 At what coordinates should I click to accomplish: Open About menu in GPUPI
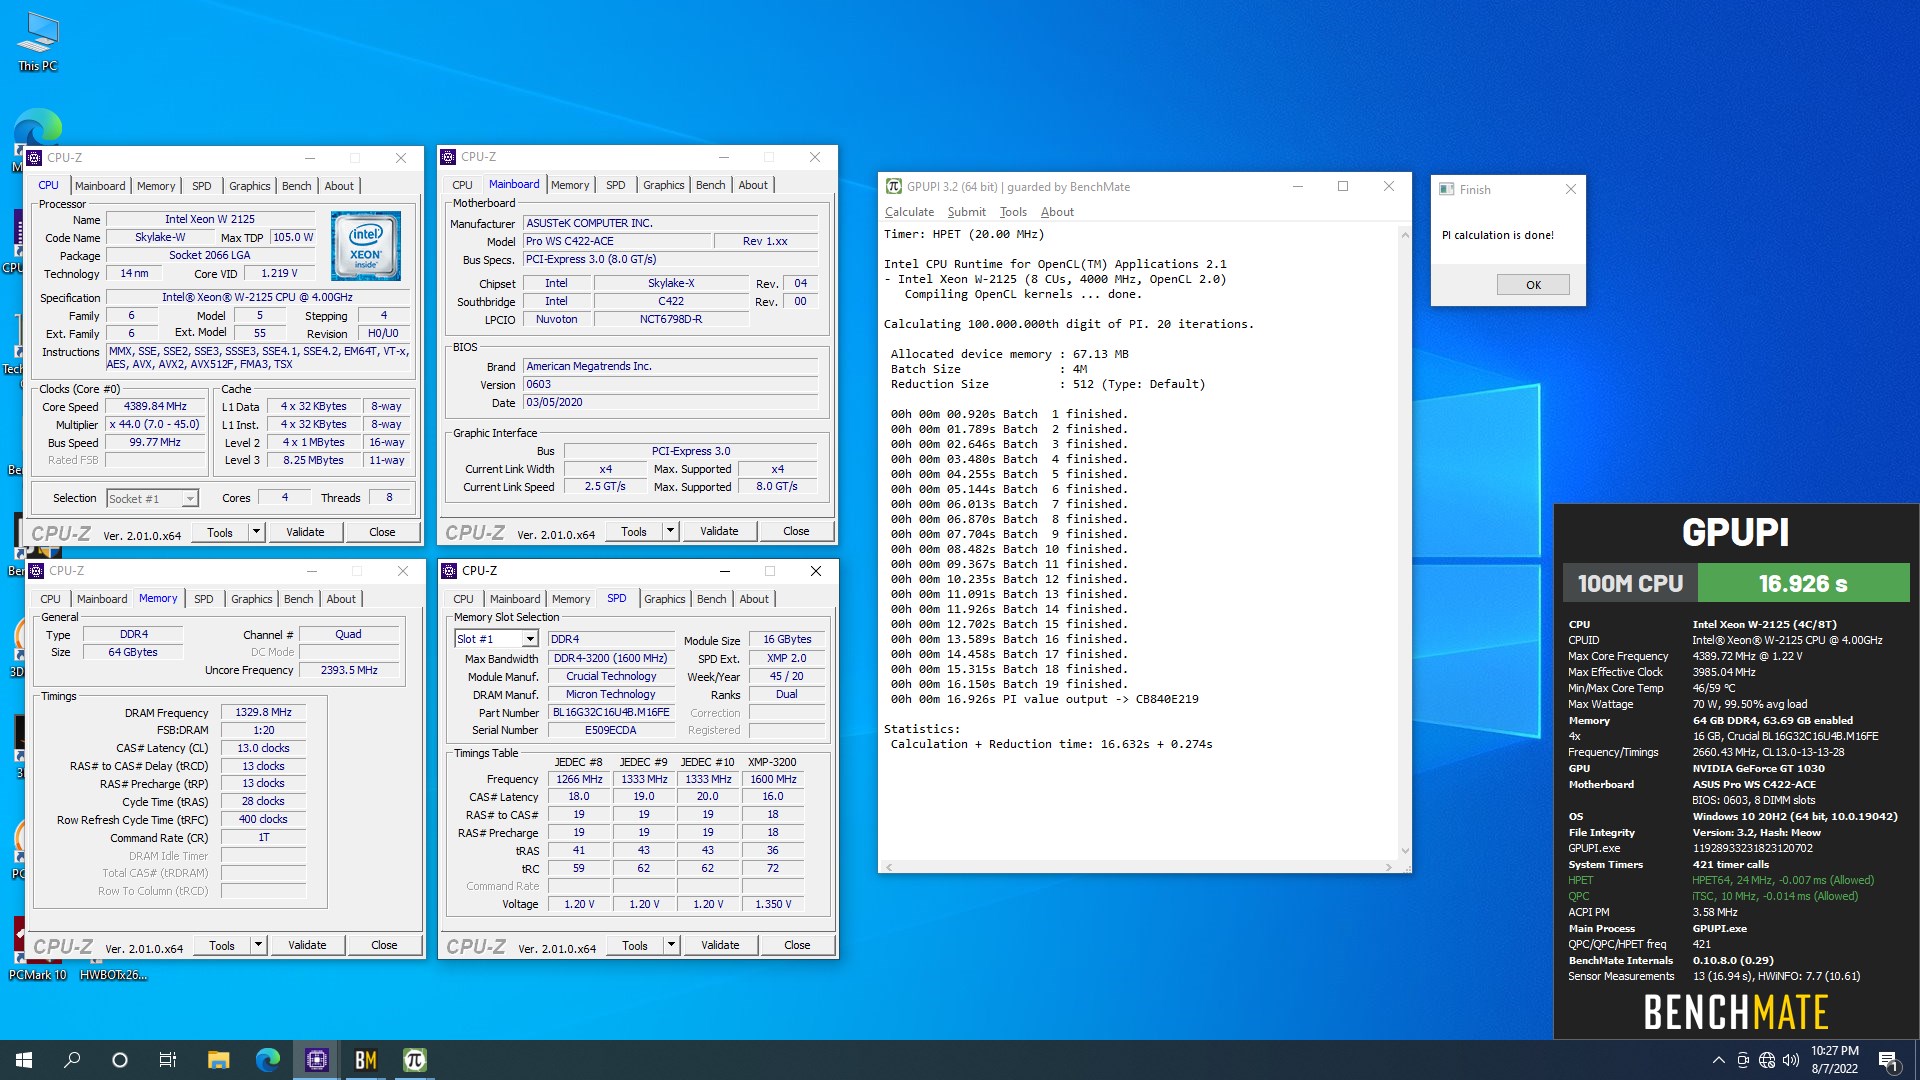tap(1057, 212)
